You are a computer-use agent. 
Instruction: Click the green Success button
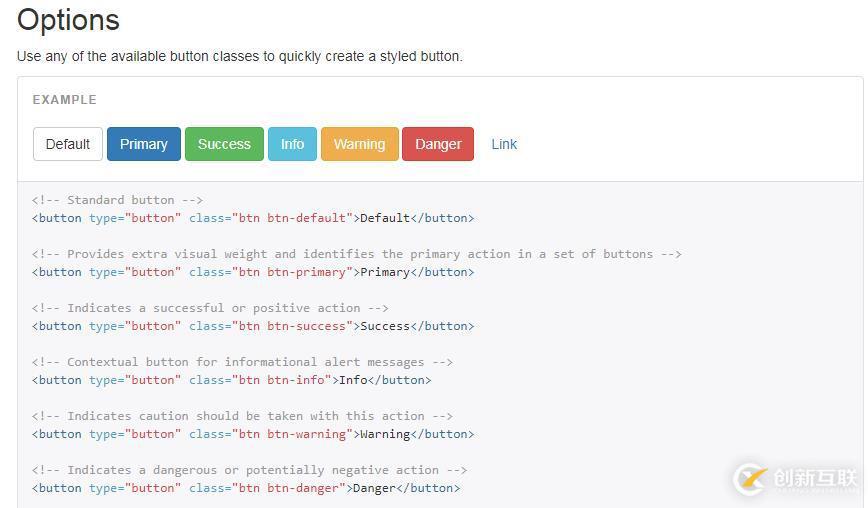[224, 144]
